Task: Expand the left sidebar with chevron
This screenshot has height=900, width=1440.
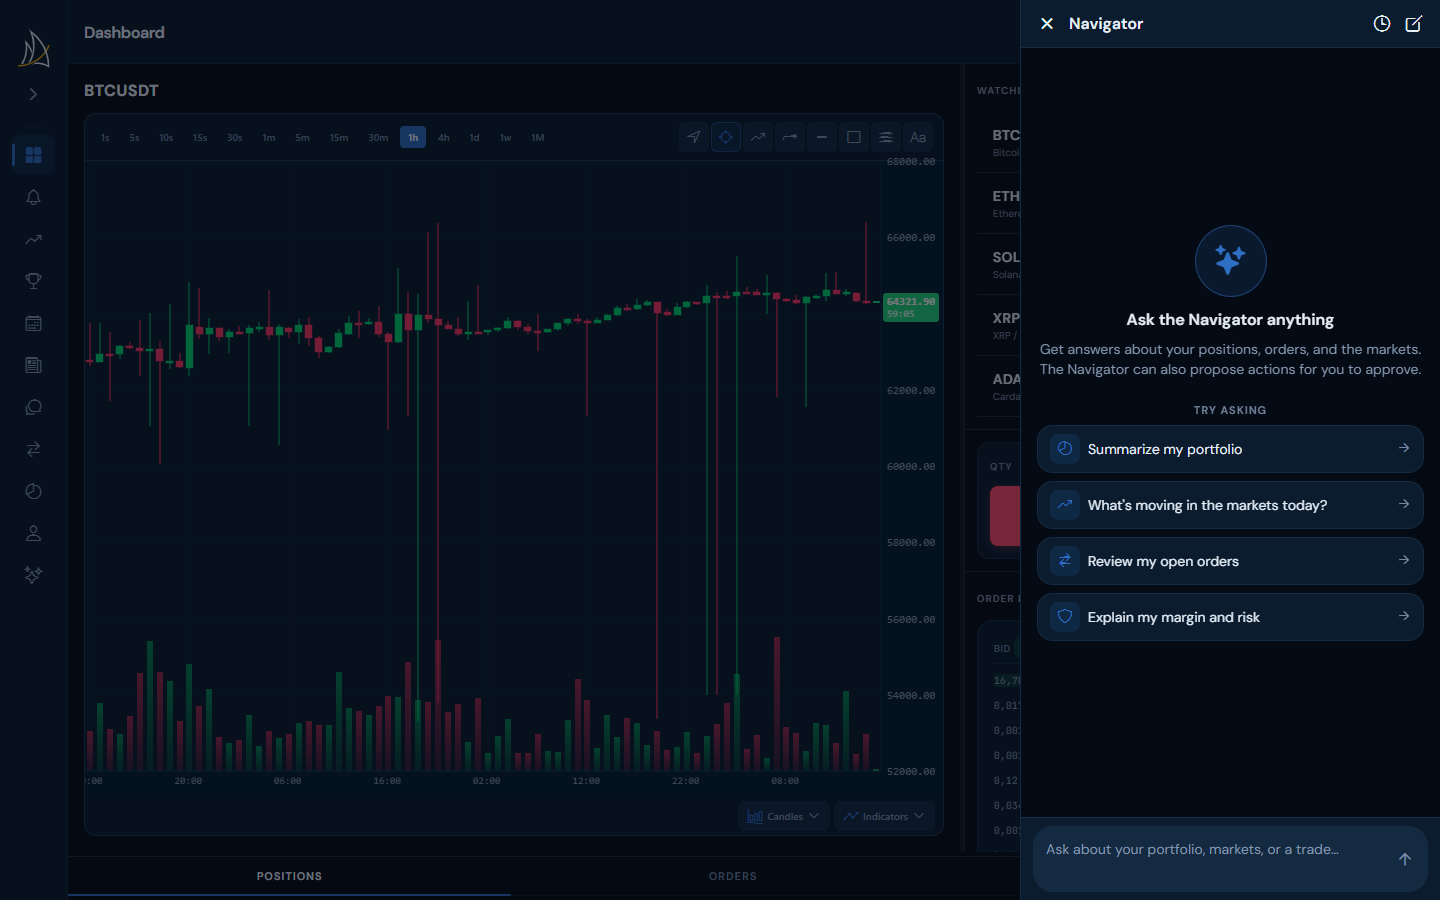Action: pyautogui.click(x=33, y=94)
